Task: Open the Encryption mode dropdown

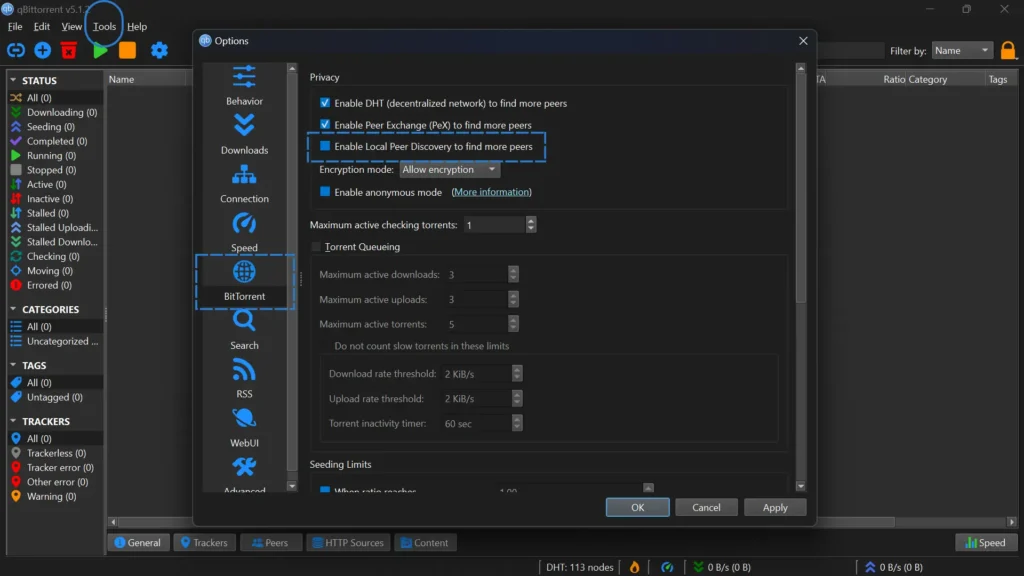Action: tap(449, 170)
